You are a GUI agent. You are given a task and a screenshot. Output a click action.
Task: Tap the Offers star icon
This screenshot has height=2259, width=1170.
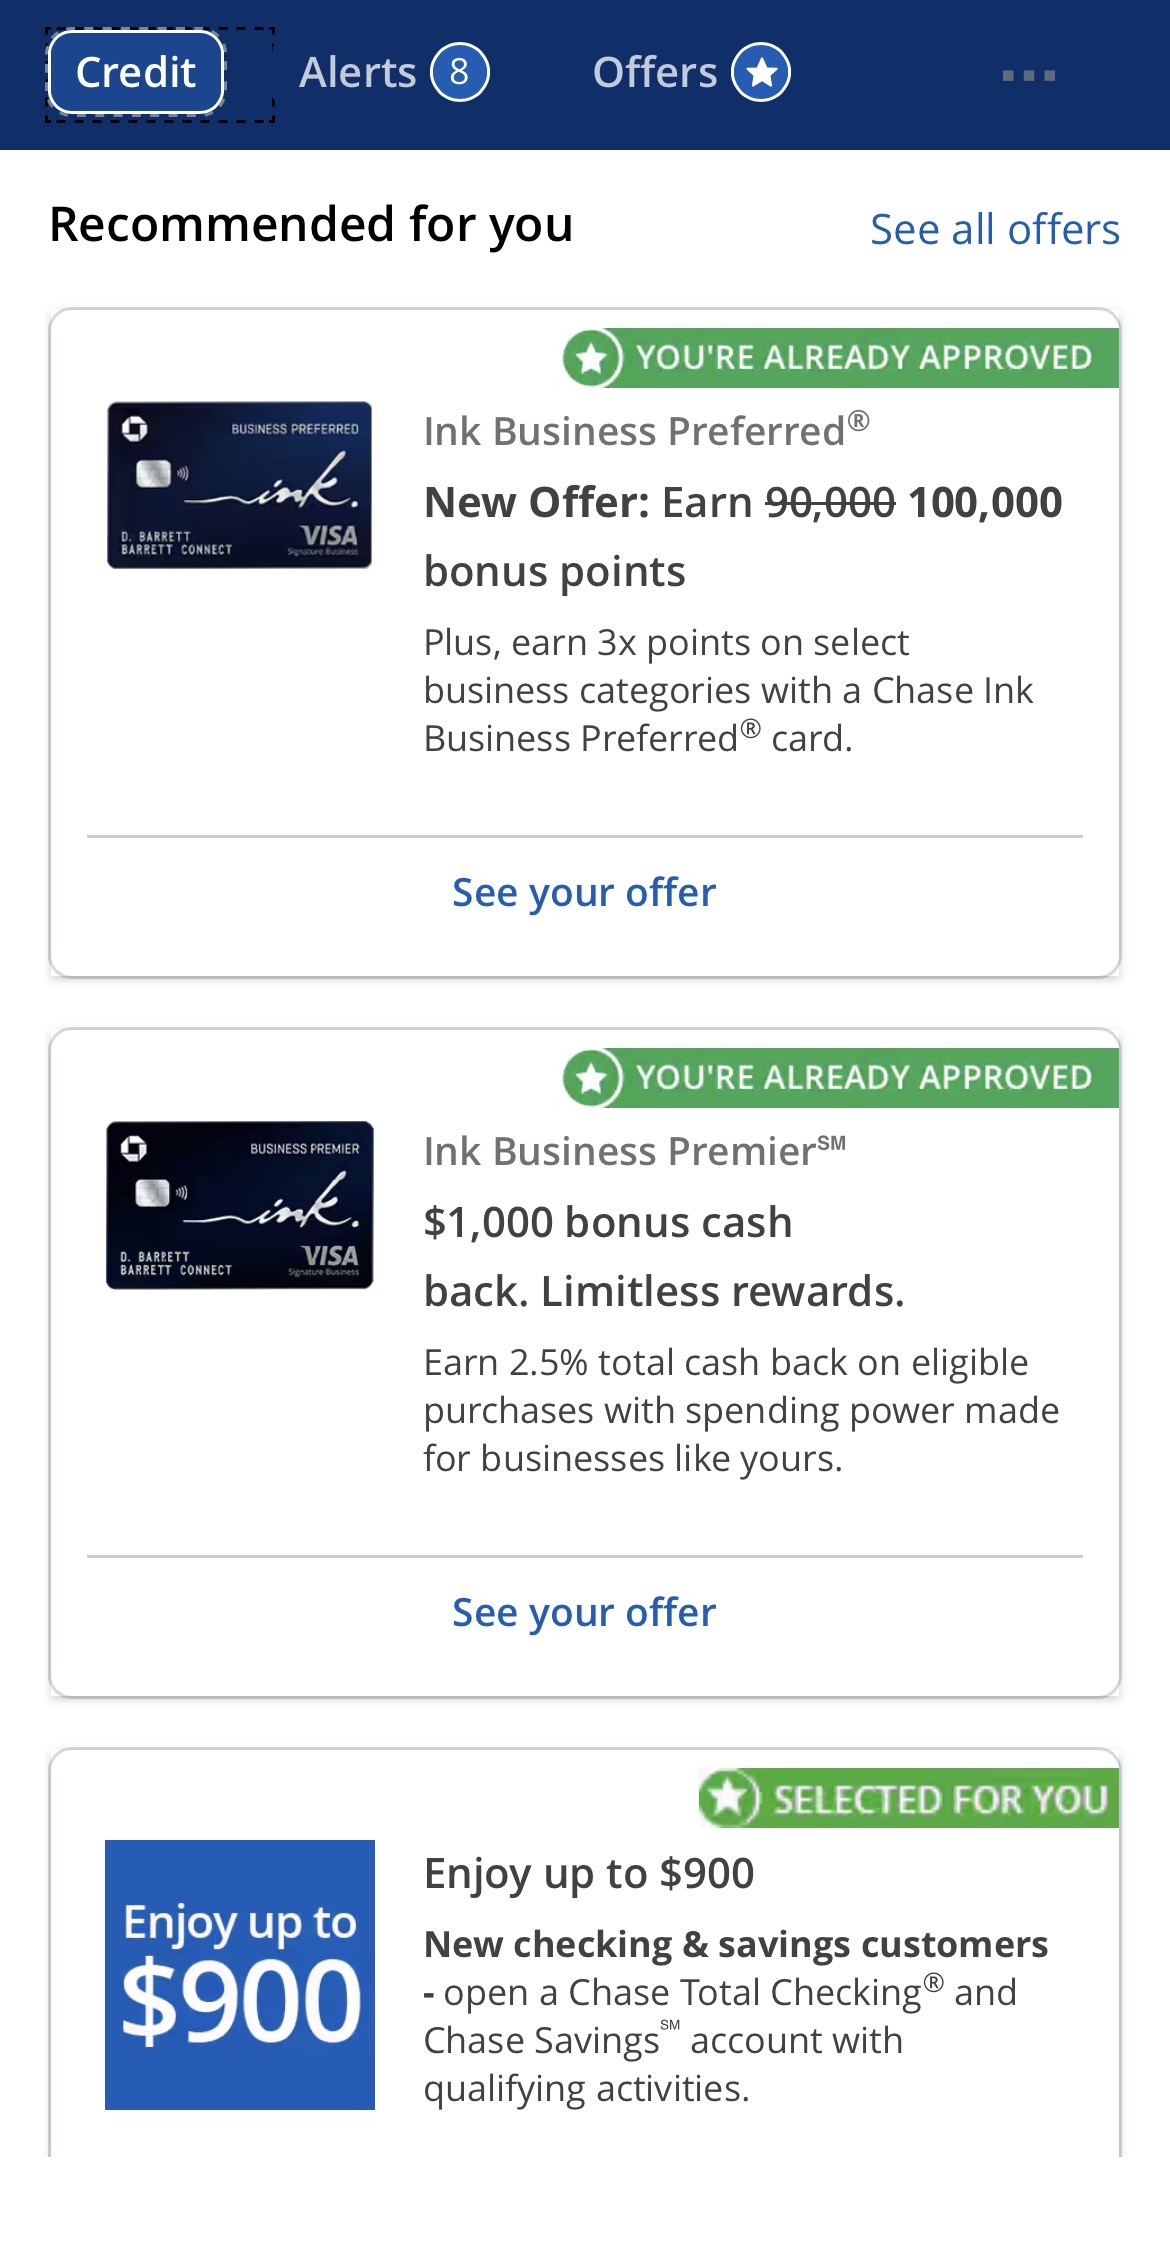pos(761,73)
